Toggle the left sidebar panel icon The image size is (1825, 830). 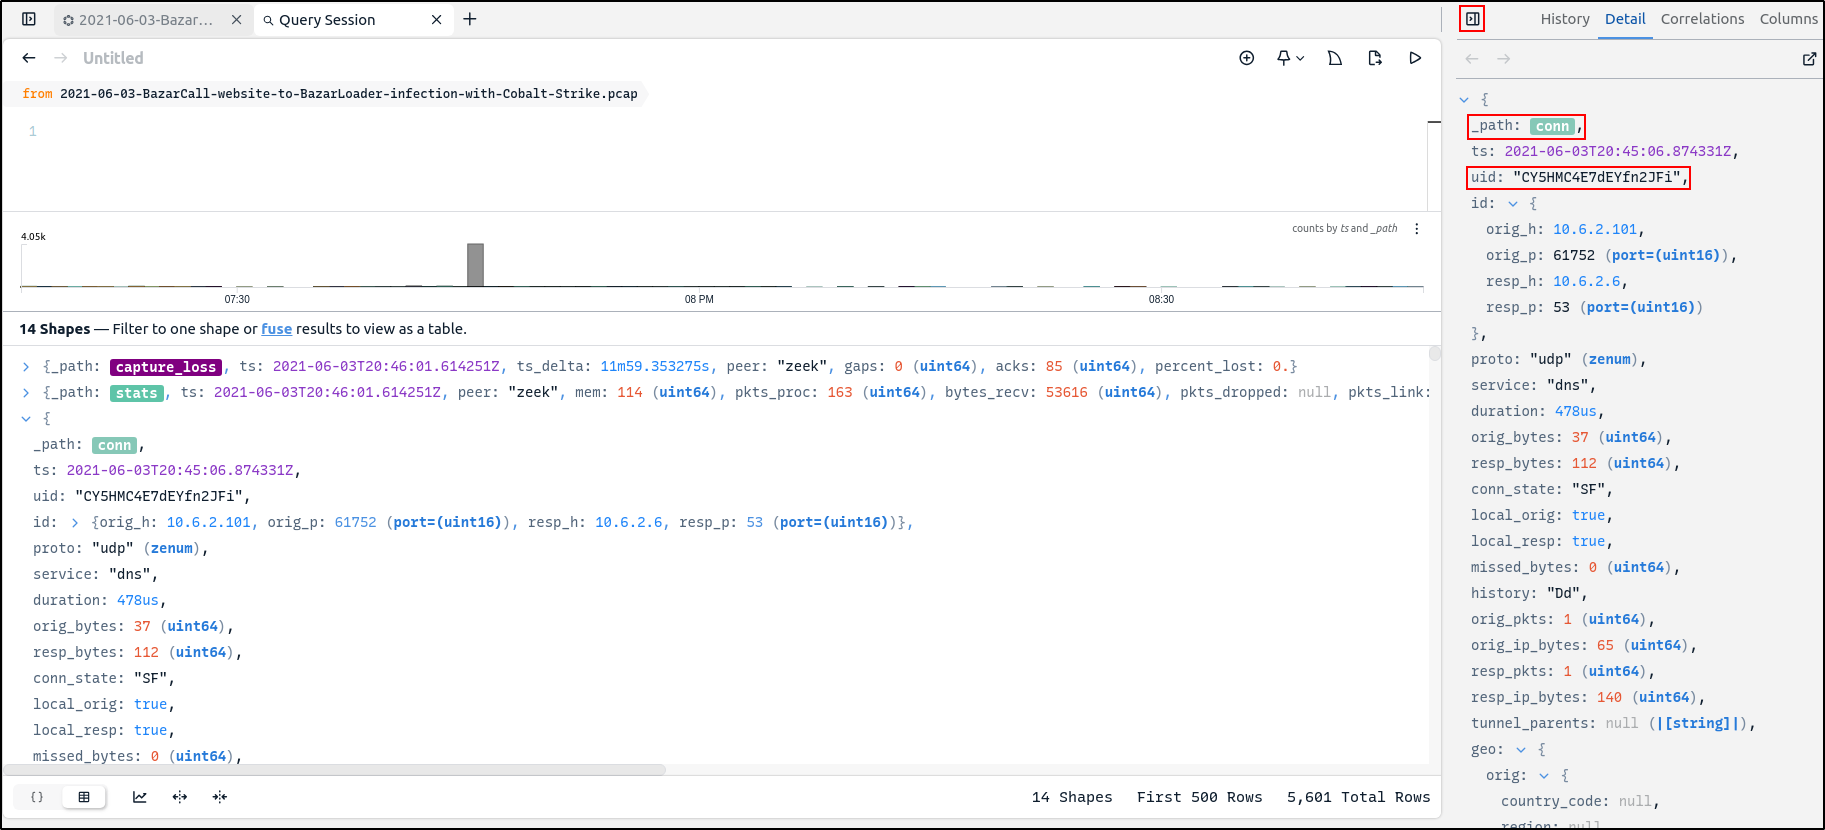(29, 19)
